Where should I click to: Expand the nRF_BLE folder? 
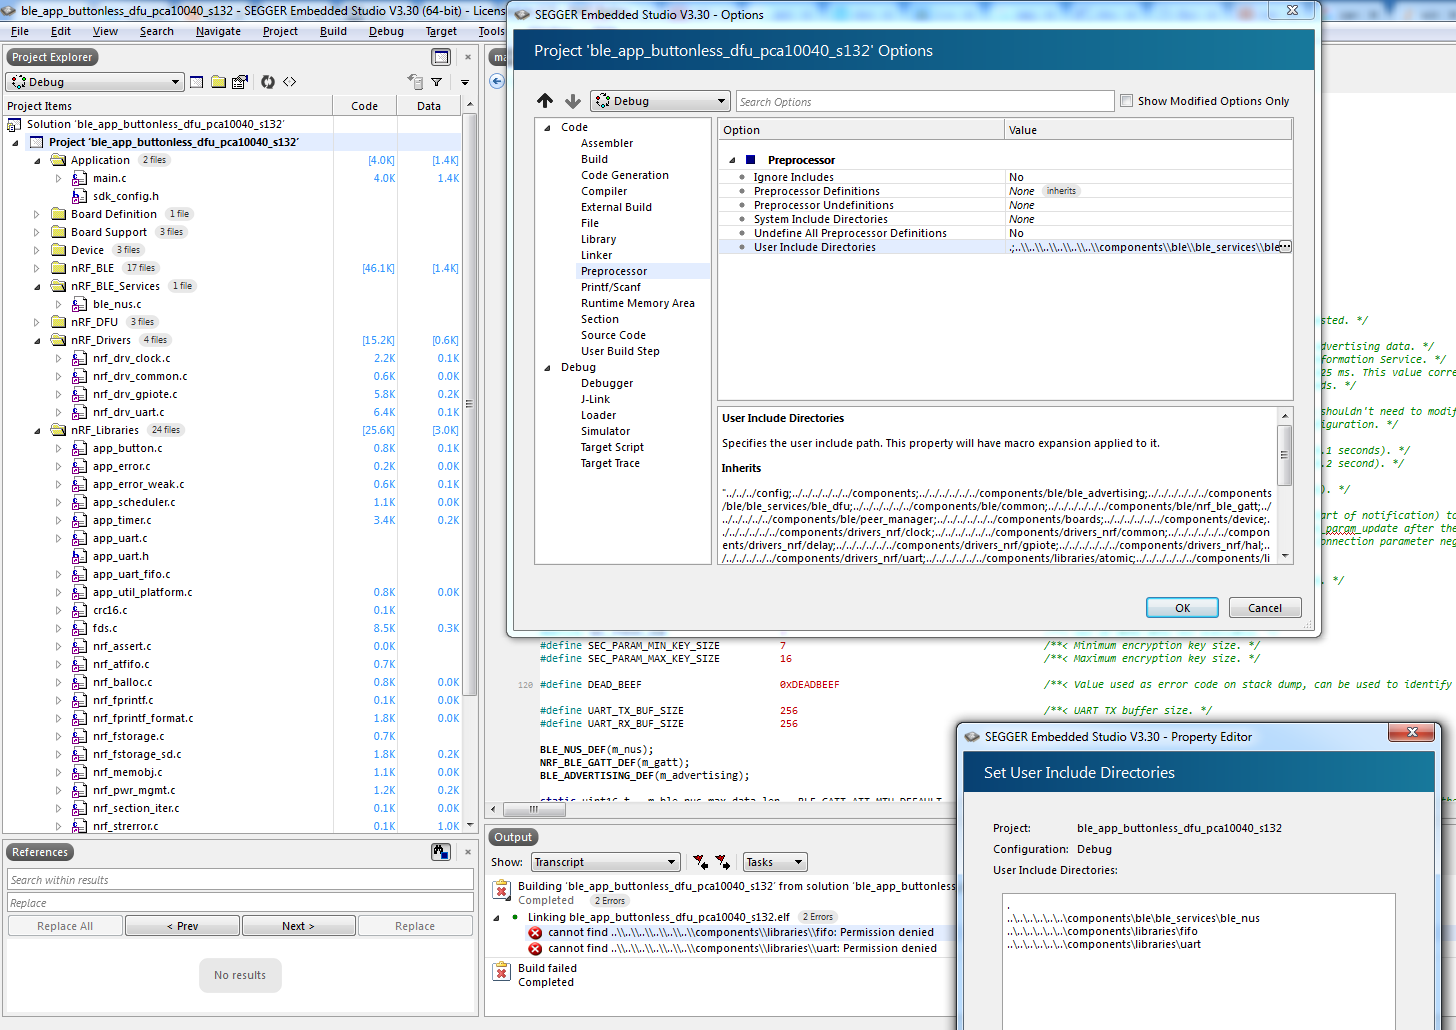[x=37, y=268]
